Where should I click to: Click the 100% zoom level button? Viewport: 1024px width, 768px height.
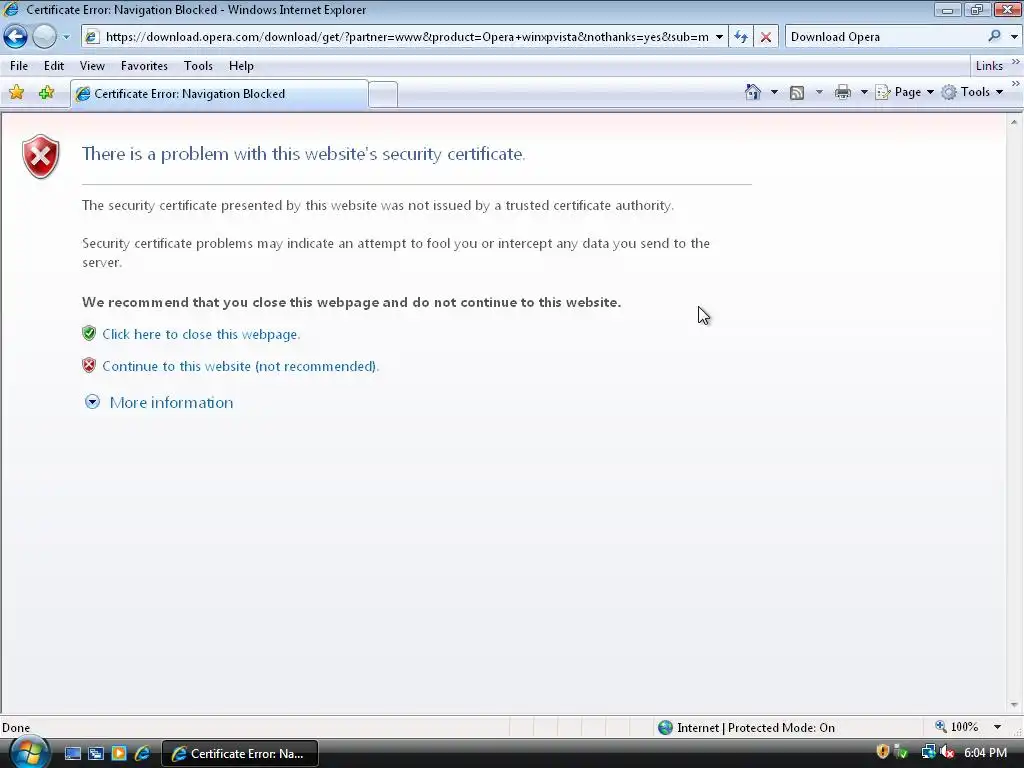coord(957,728)
